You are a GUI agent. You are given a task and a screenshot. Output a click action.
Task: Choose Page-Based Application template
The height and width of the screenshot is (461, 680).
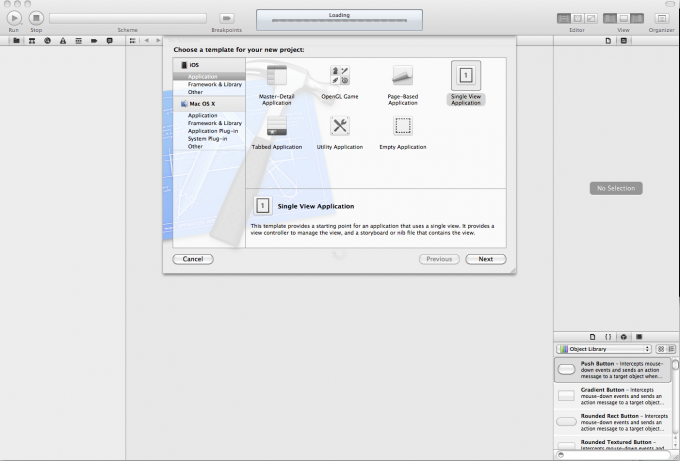(402, 85)
